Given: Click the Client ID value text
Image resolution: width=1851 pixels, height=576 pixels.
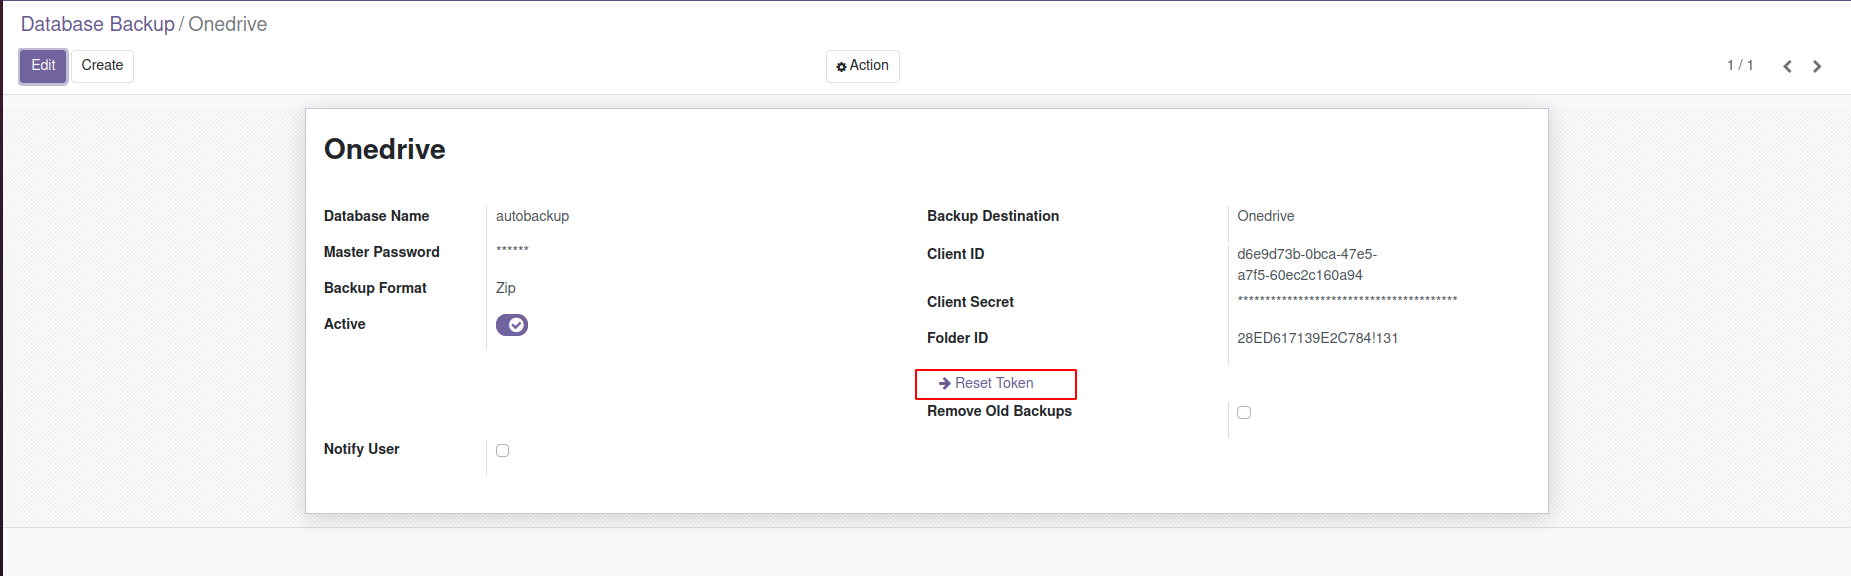Looking at the screenshot, I should pos(1306,264).
